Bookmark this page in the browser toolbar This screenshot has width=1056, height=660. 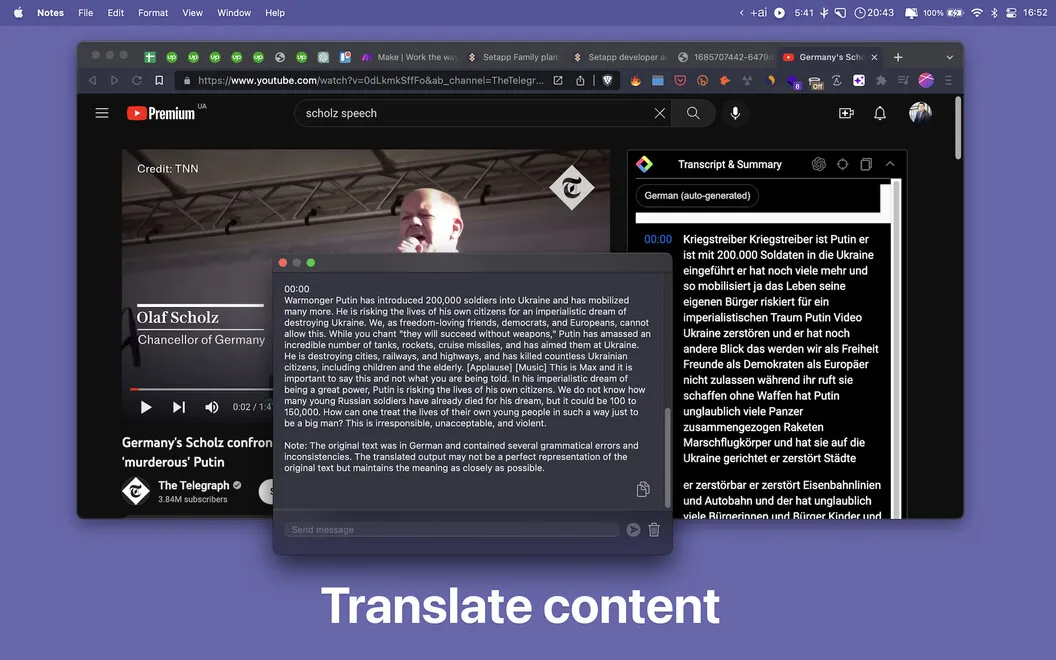pos(159,81)
